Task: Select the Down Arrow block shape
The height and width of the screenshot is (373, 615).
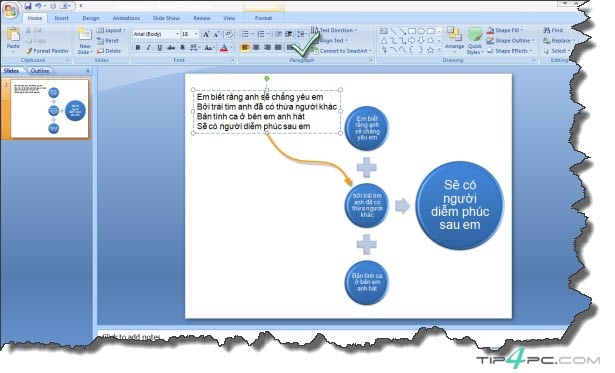Action: 421,40
